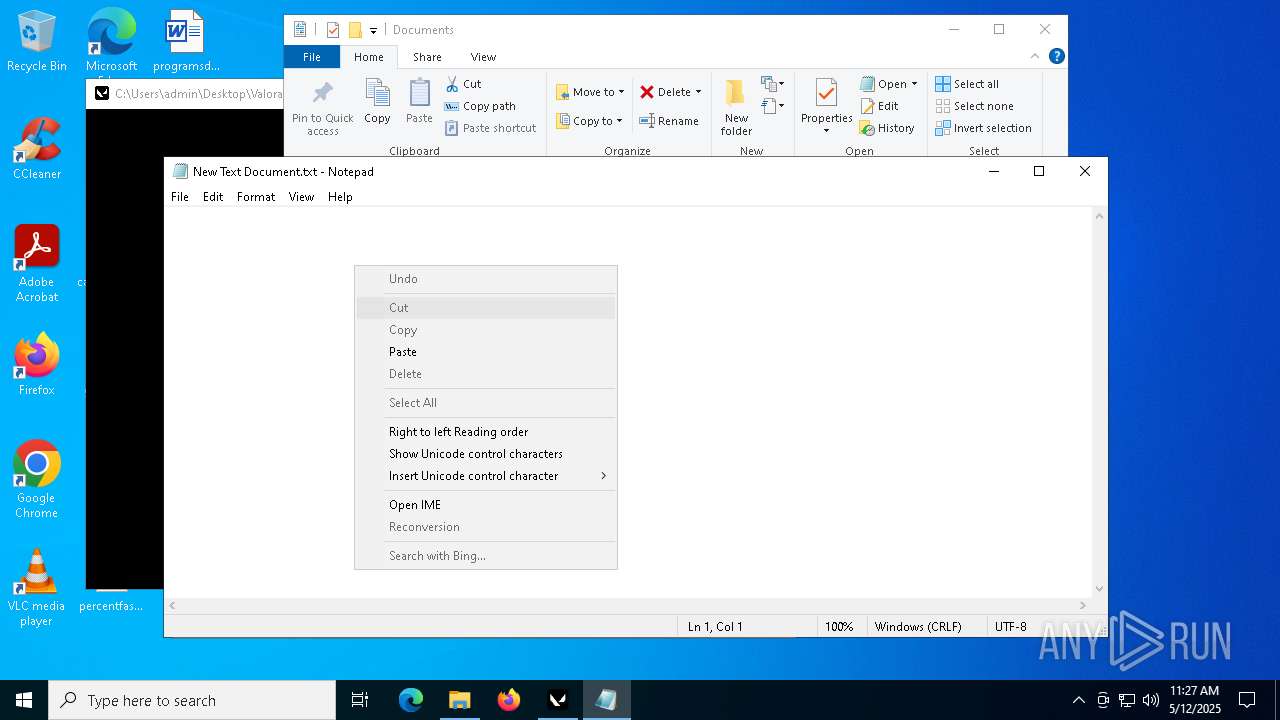The width and height of the screenshot is (1280, 720).
Task: Open Notepad's View menu
Action: pos(301,197)
